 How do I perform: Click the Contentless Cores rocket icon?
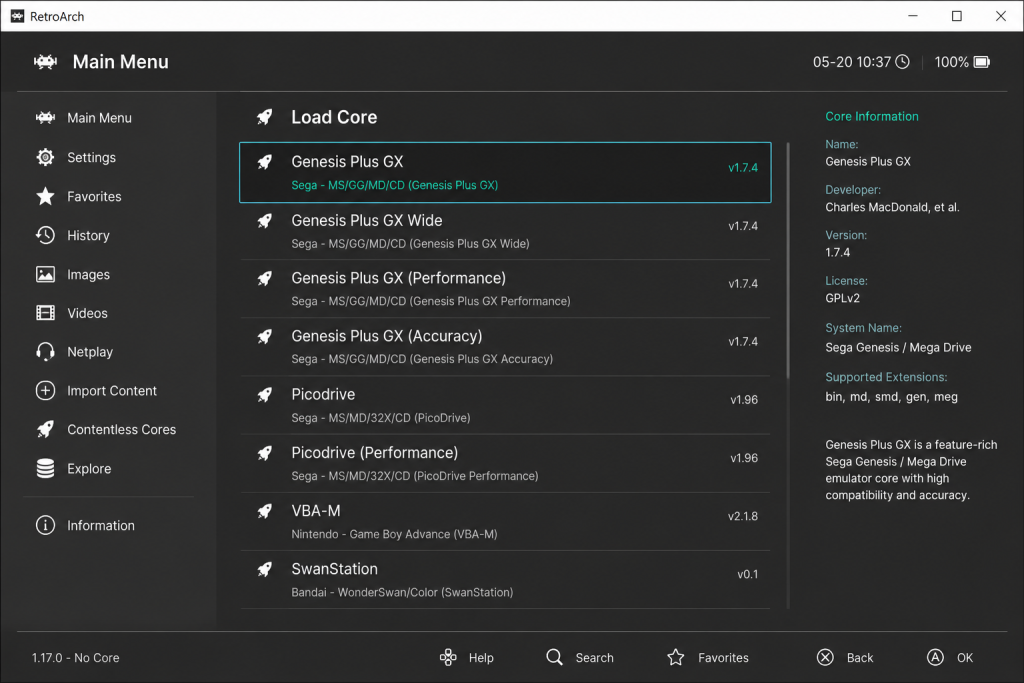point(45,429)
